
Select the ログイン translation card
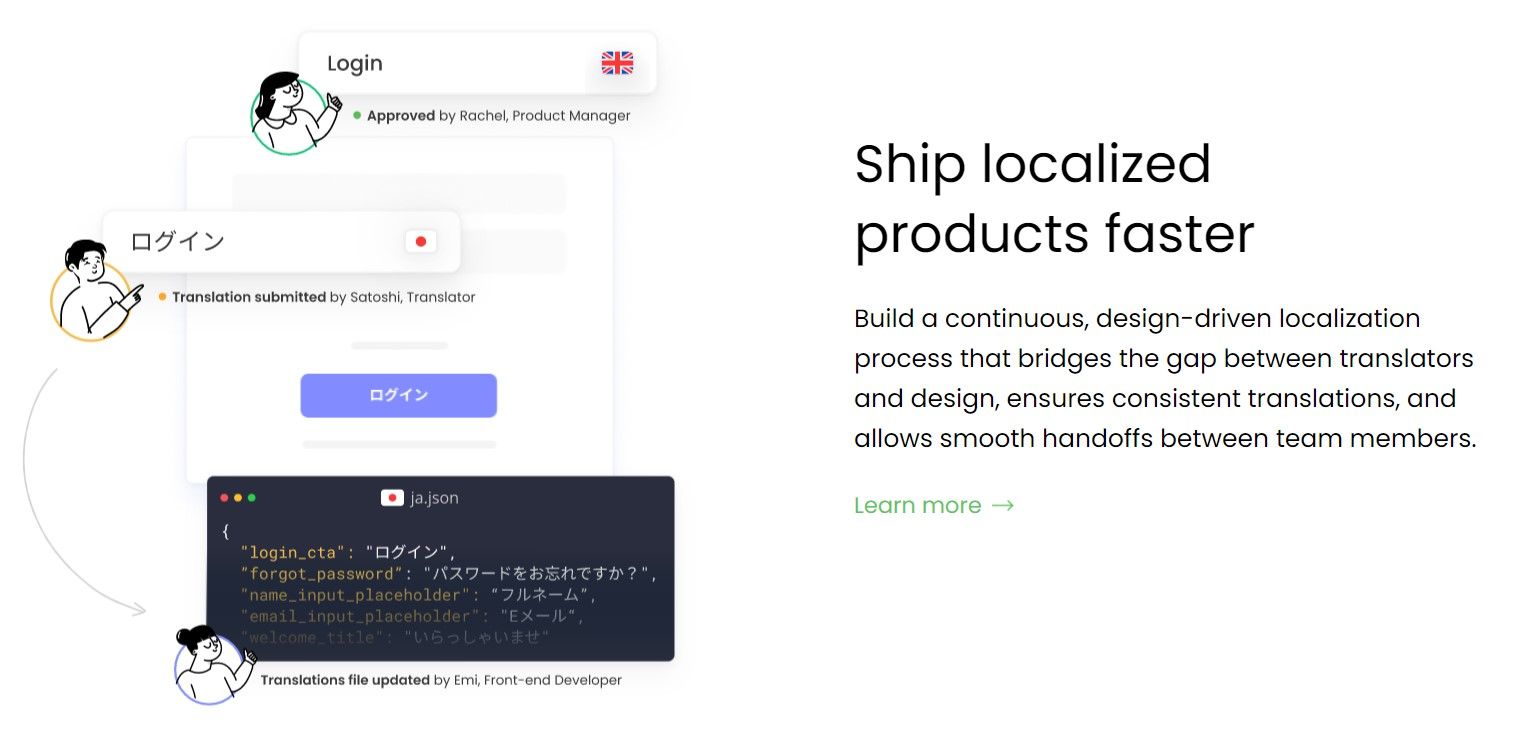[281, 241]
